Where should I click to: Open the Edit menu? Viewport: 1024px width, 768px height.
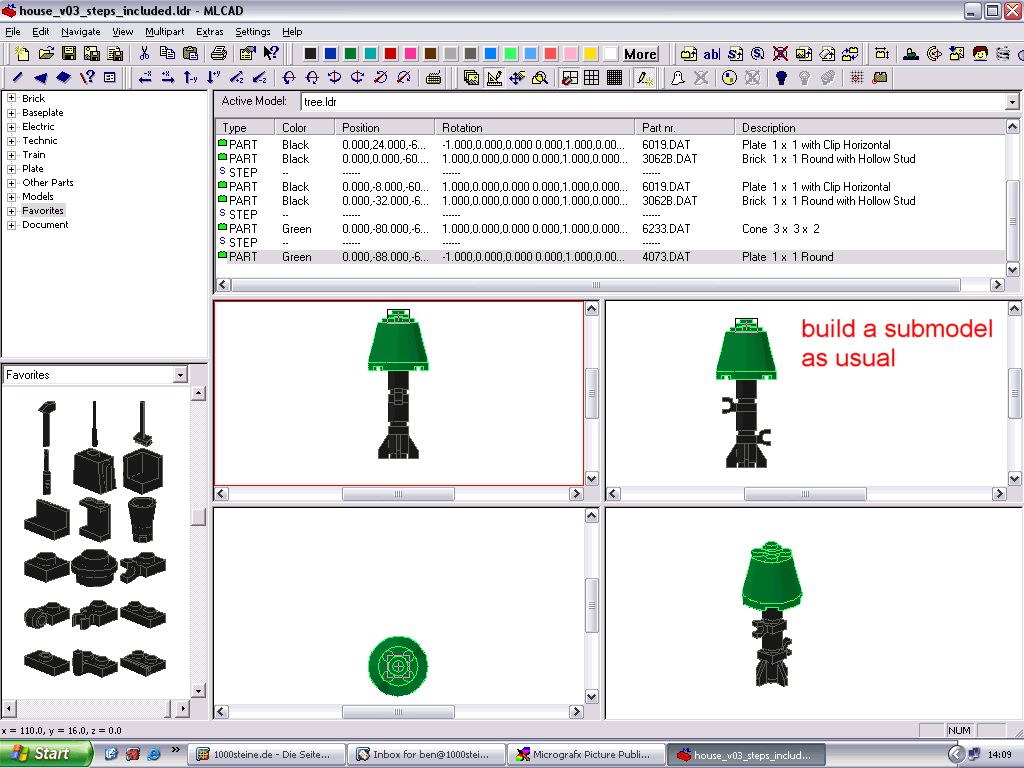point(40,31)
